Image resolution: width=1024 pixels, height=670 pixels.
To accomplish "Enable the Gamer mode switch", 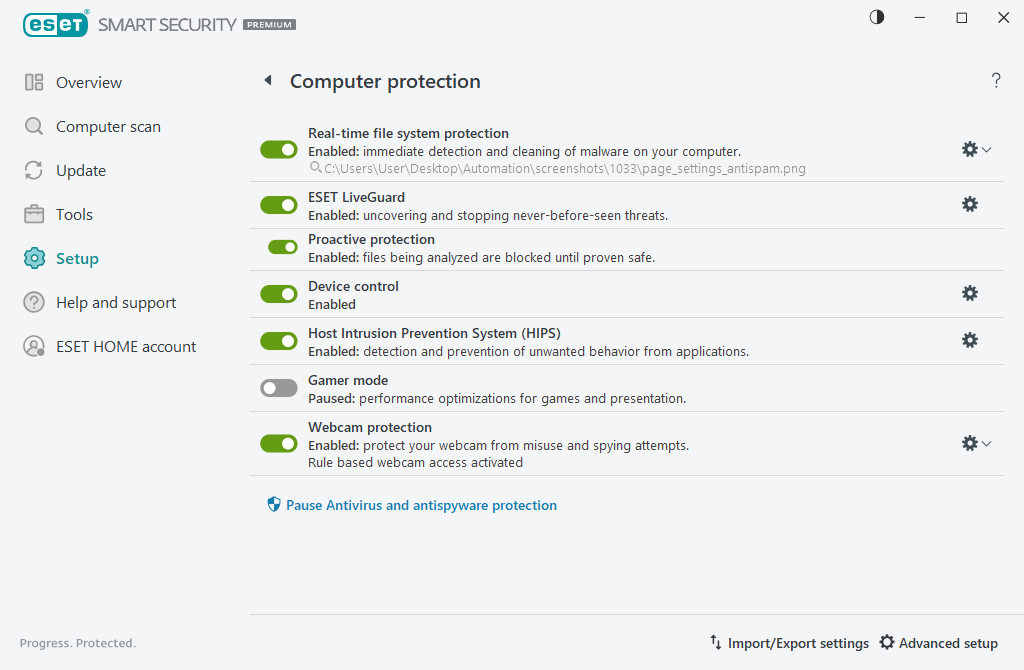I will [x=279, y=388].
